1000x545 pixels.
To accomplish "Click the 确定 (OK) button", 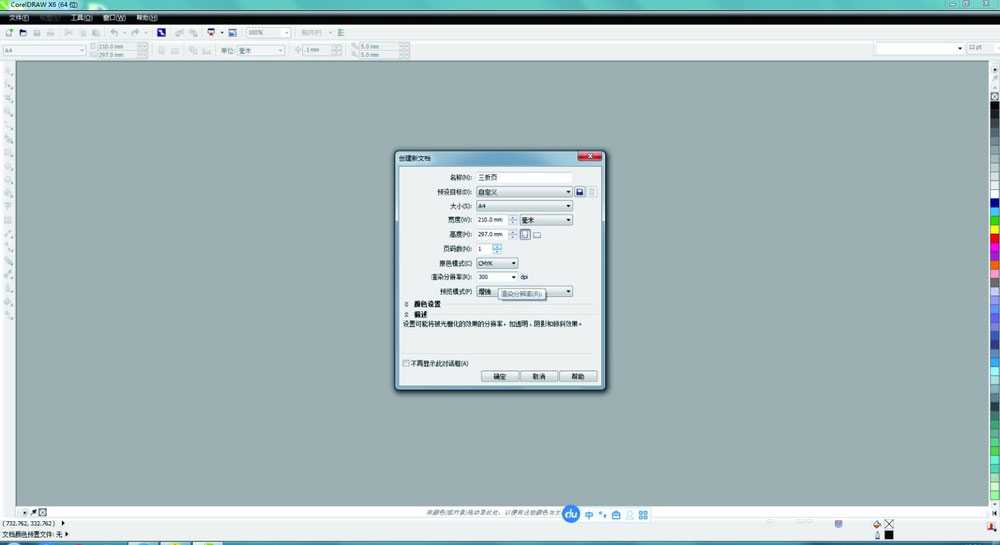I will tap(500, 377).
